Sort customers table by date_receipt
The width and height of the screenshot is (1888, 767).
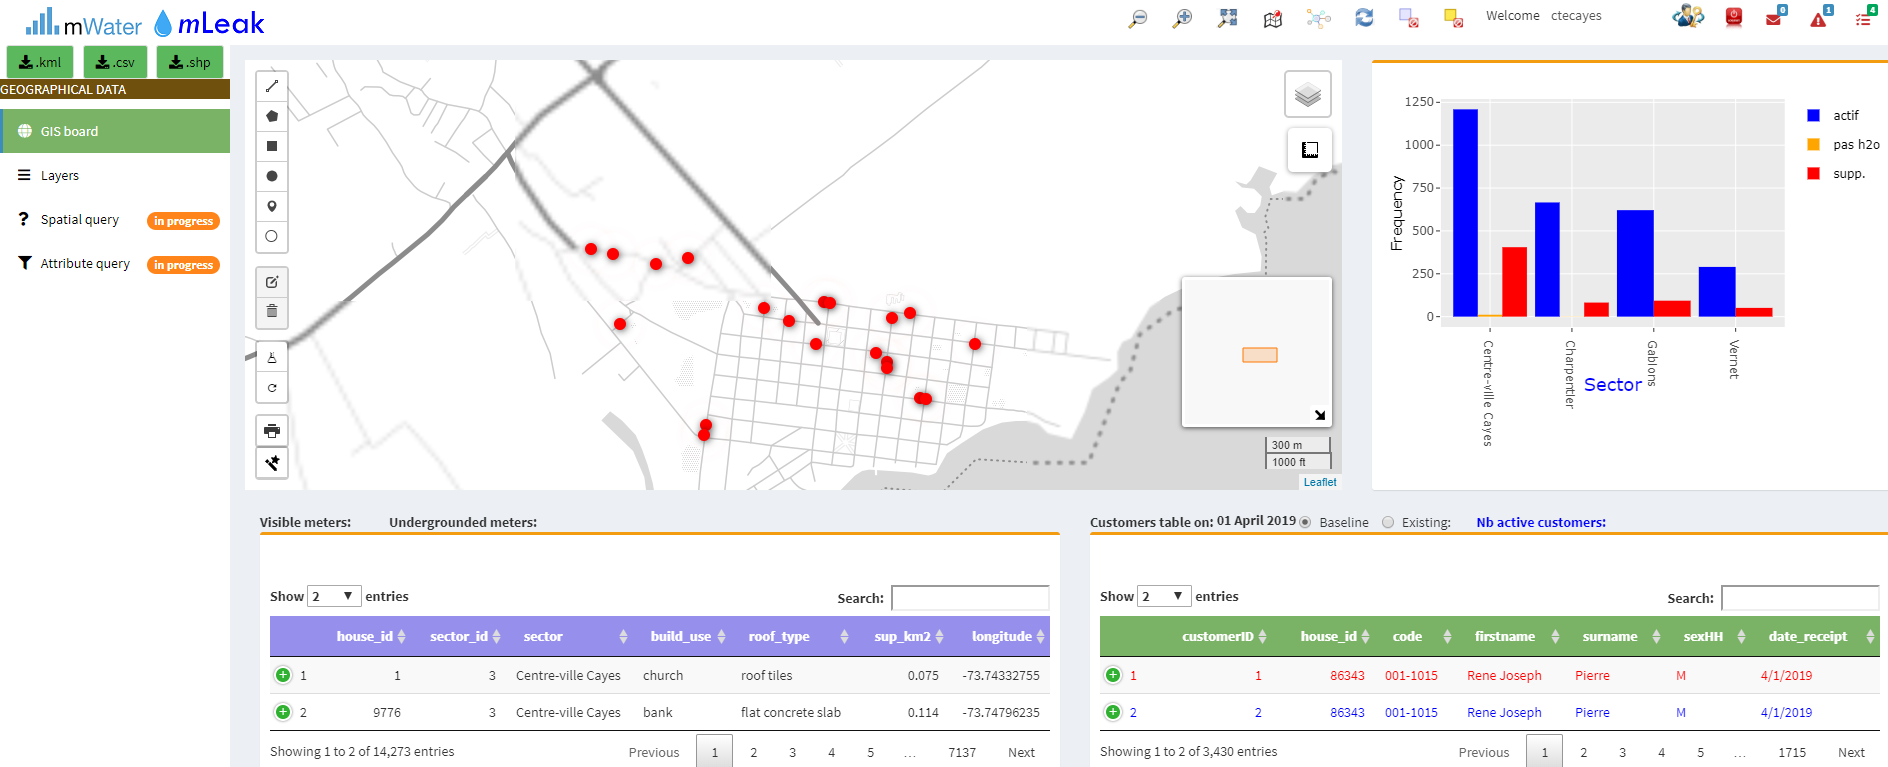pos(1816,636)
